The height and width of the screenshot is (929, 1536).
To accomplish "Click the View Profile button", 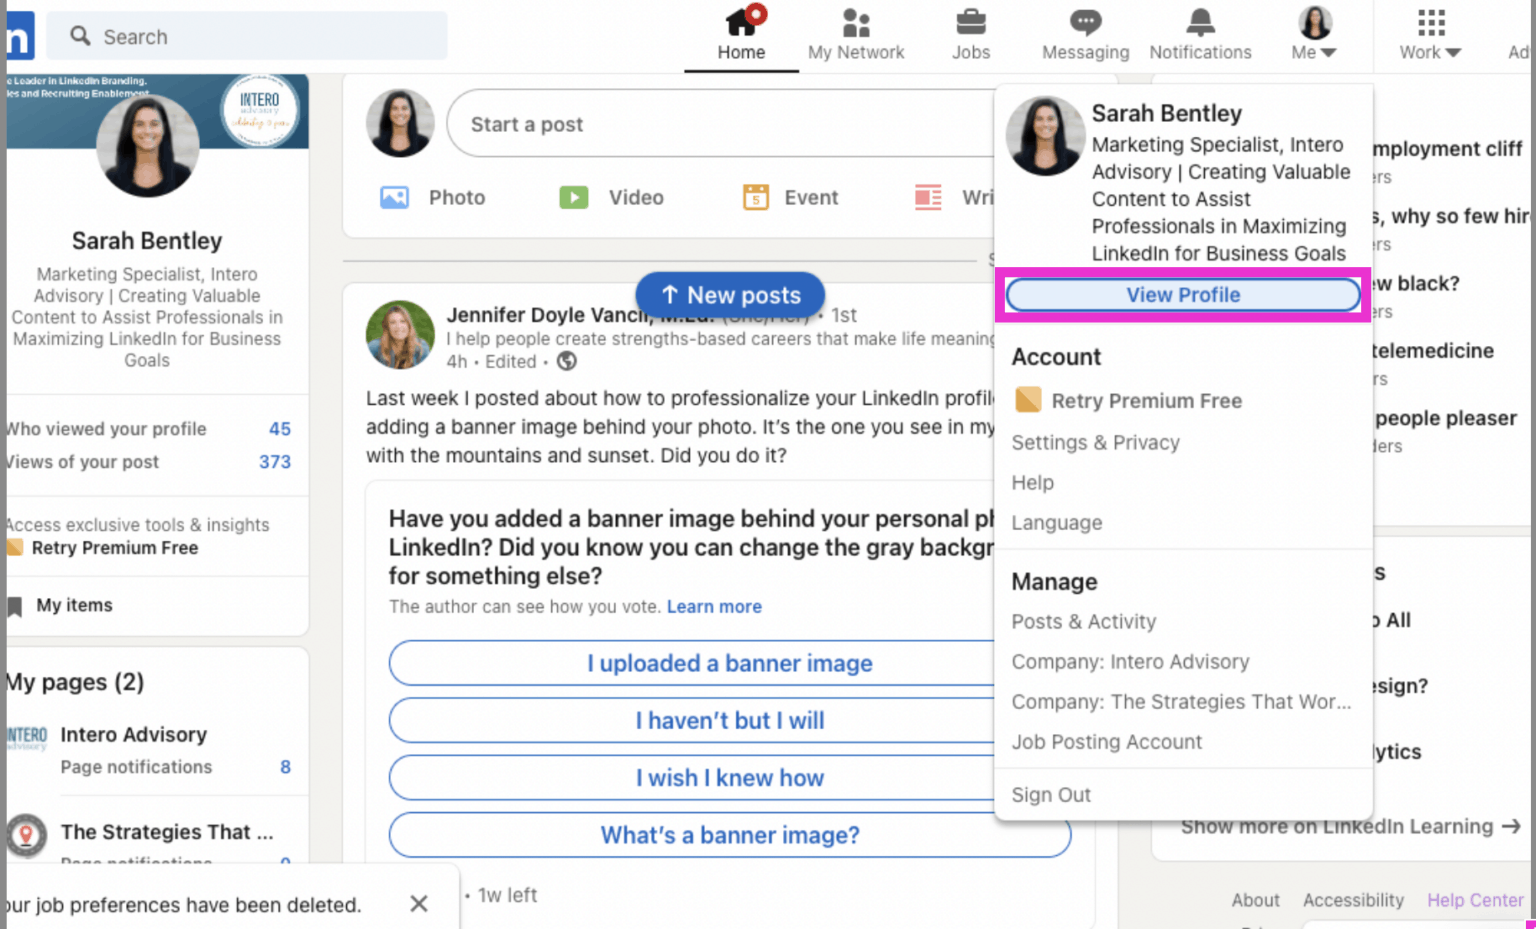I will (x=1183, y=295).
